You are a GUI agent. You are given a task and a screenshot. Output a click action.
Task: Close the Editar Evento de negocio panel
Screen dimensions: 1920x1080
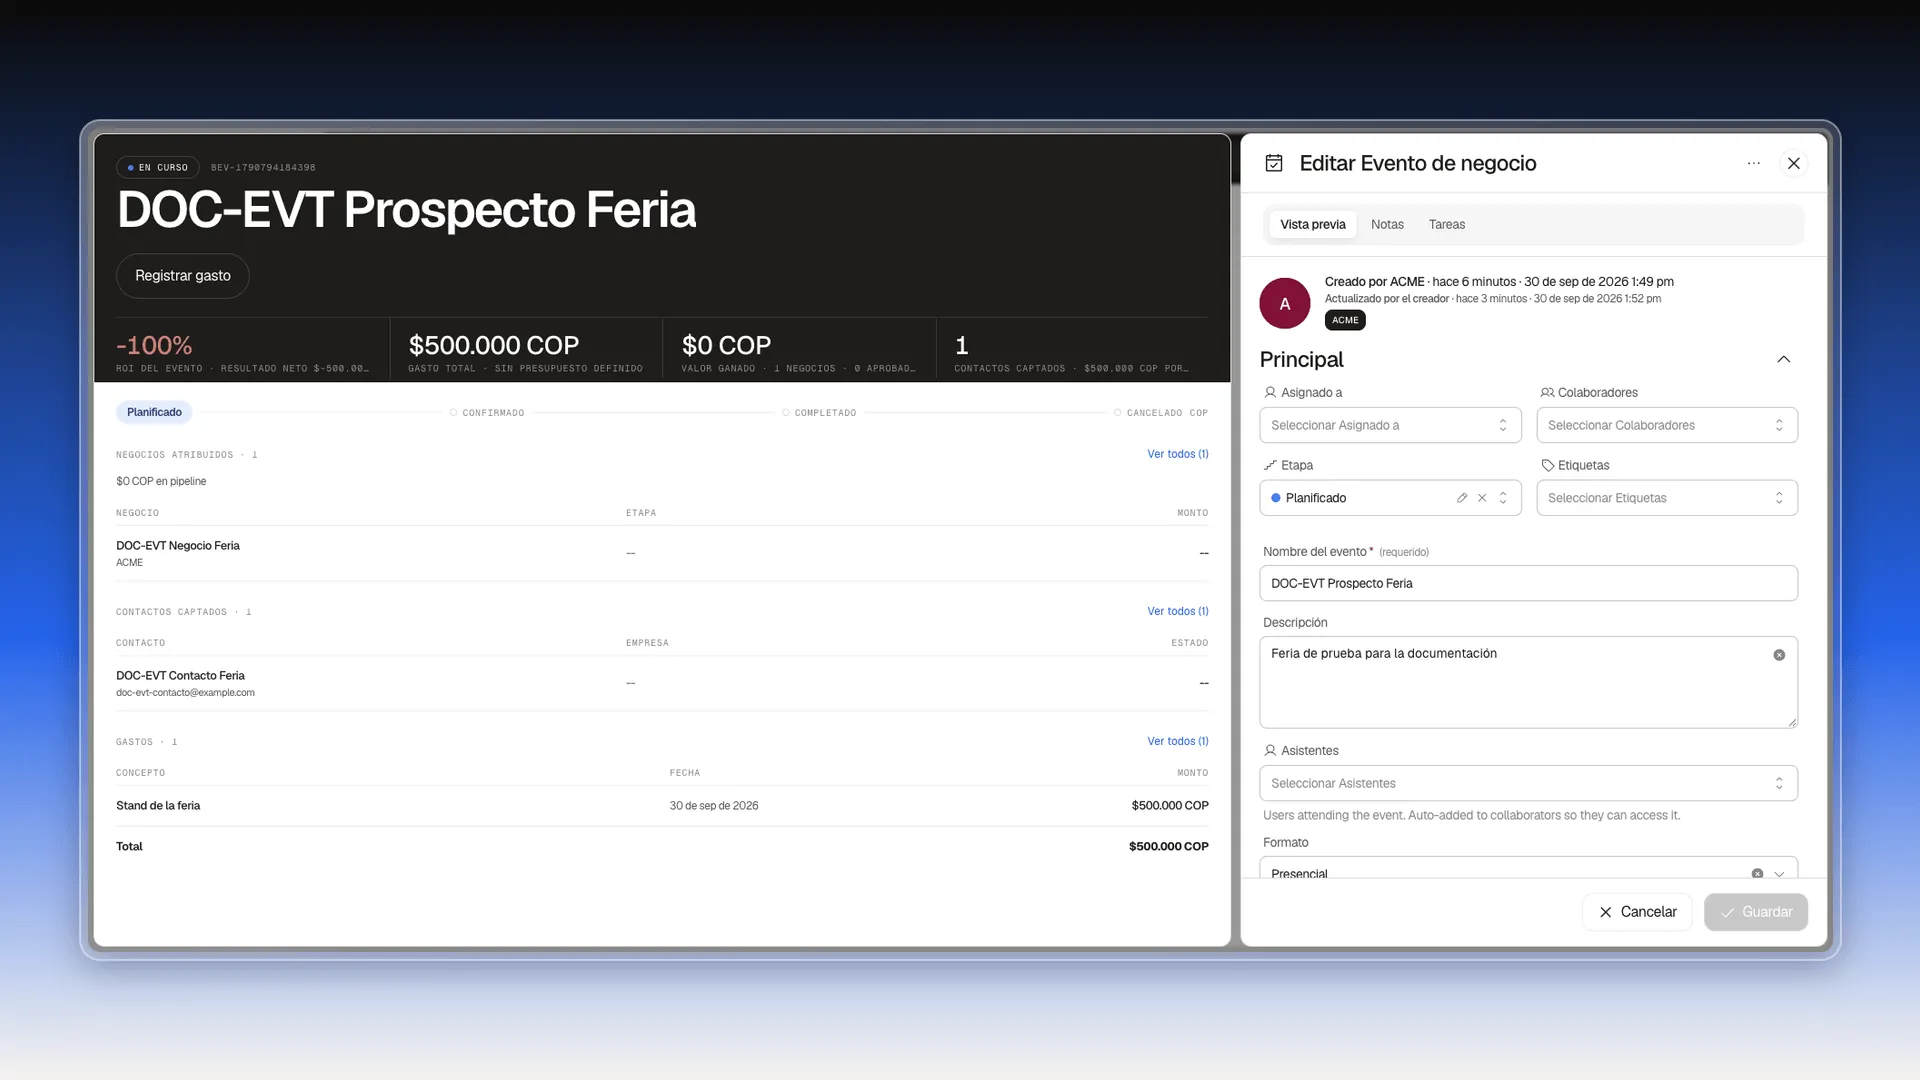pyautogui.click(x=1794, y=163)
